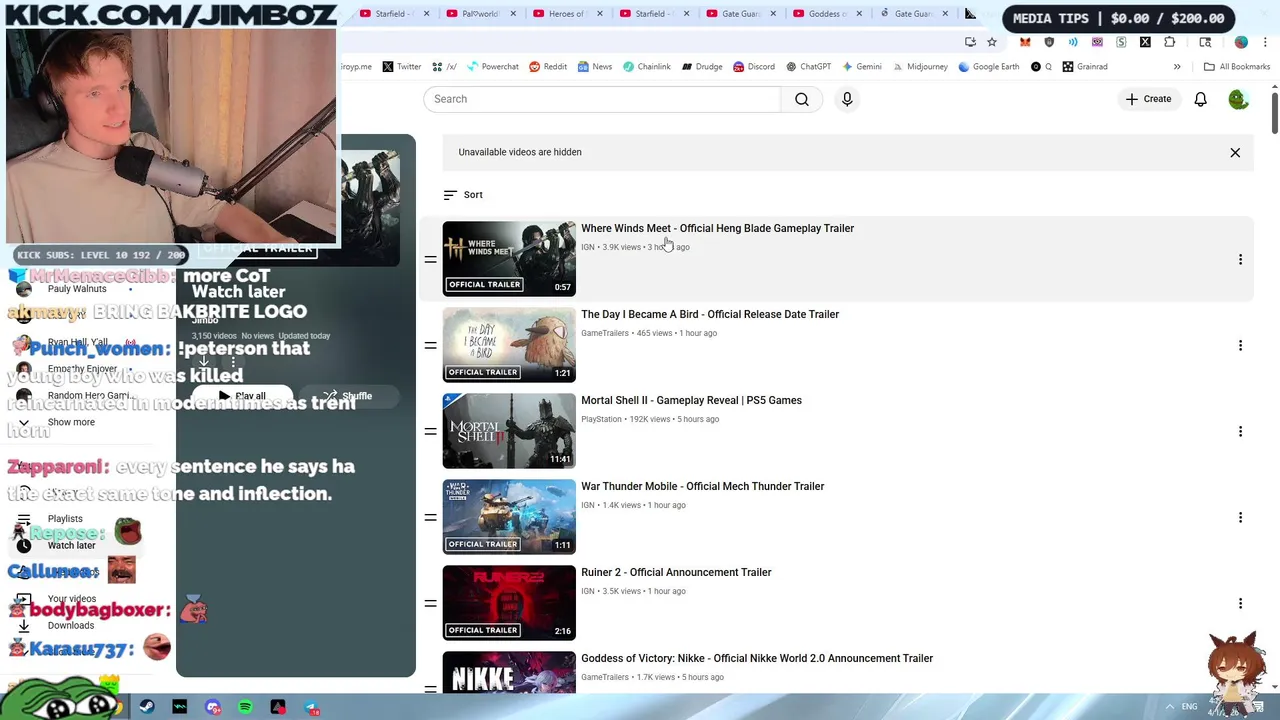Image resolution: width=1280 pixels, height=720 pixels.
Task: Open War Thunder Mobile video thumbnail
Action: point(509,517)
